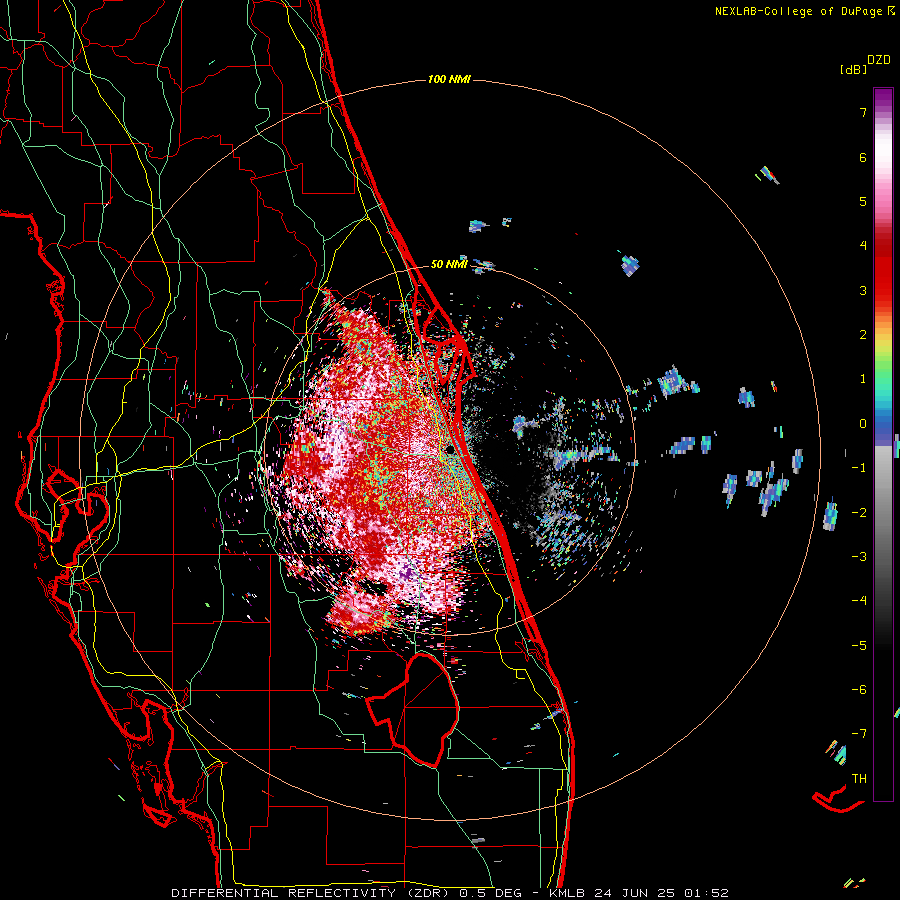Click the NEXLAB-College of DuPage watermark text
Screen dimensions: 900x900
[x=804, y=11]
